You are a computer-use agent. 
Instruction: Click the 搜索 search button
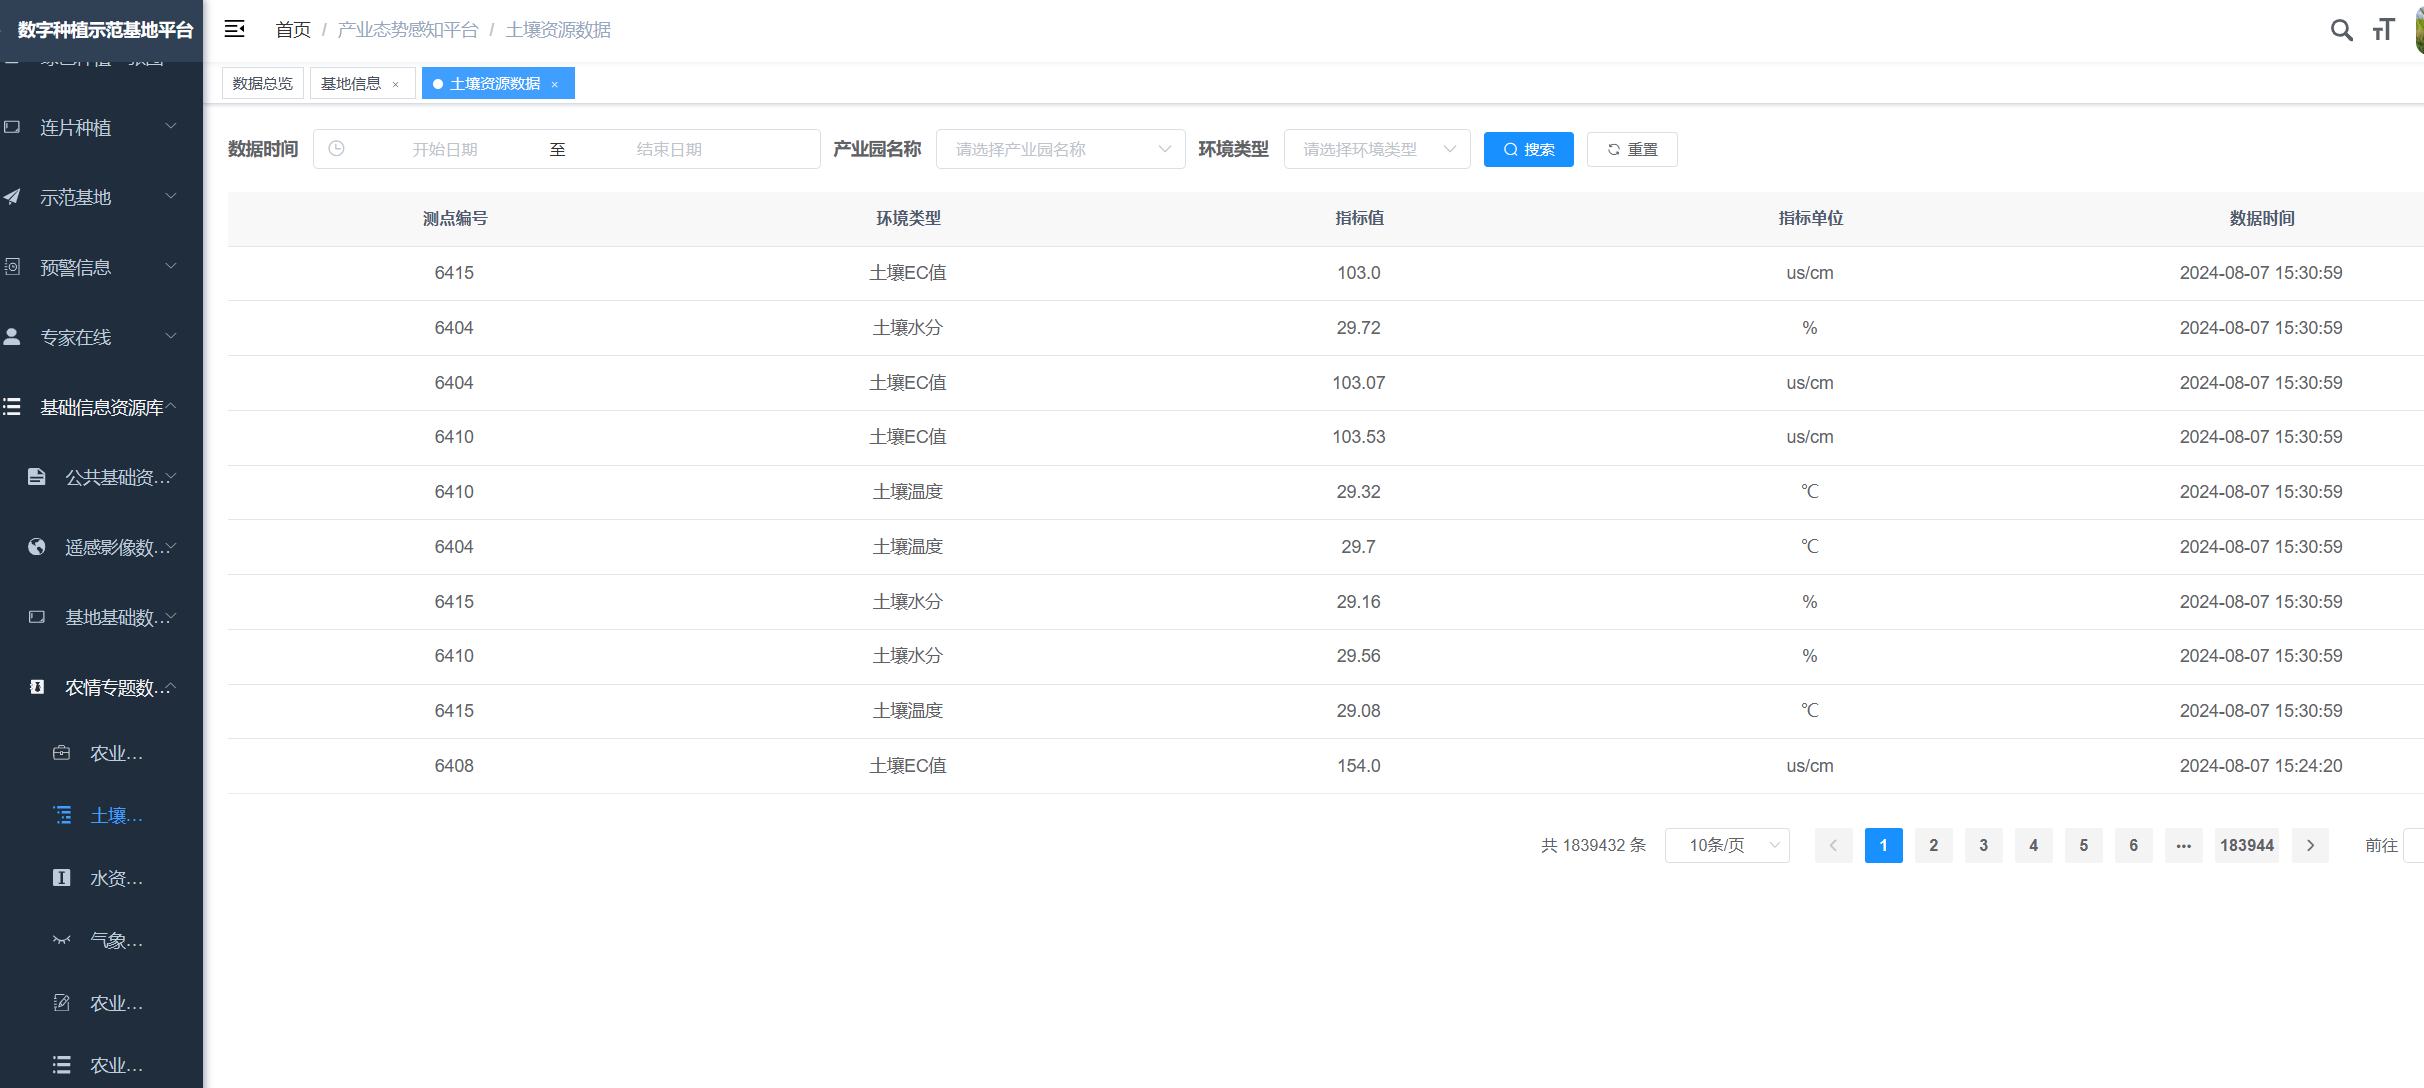(1528, 149)
